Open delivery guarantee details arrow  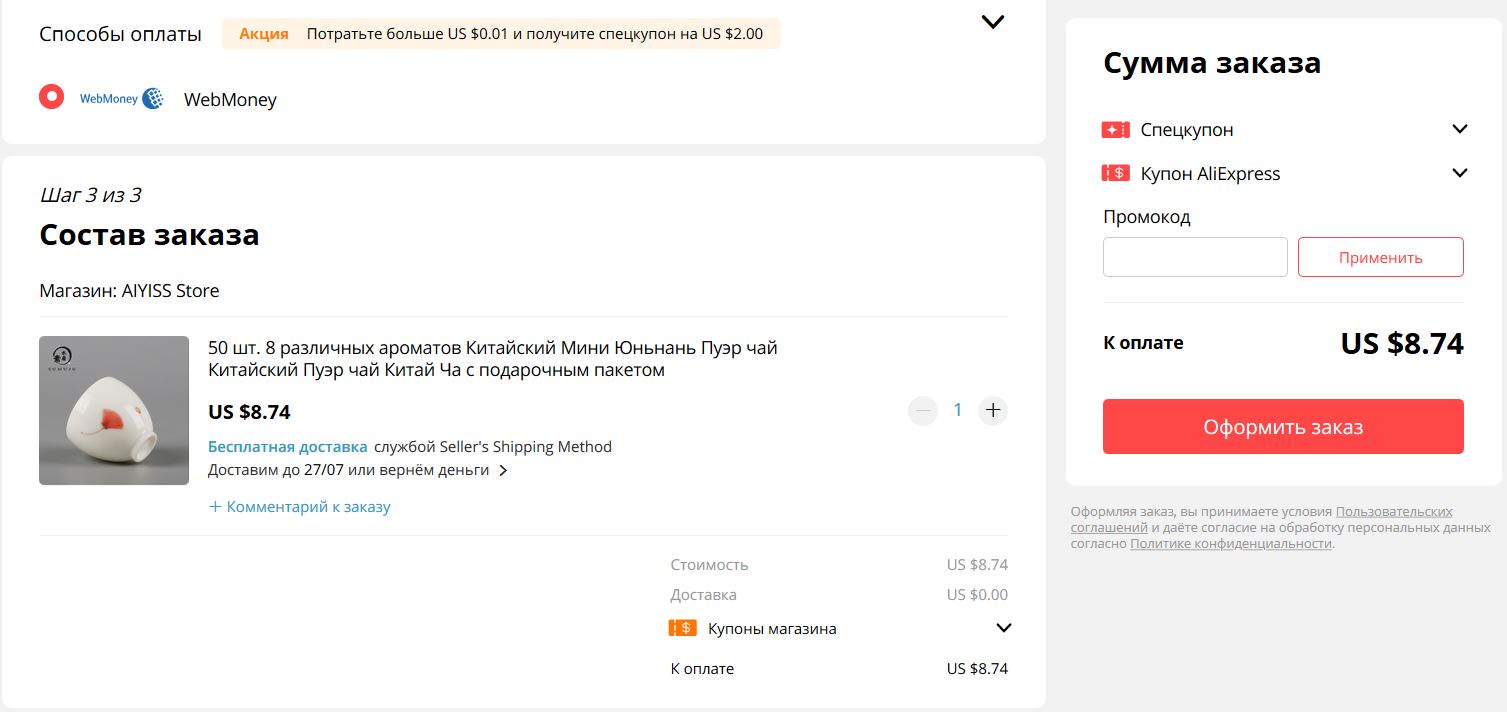tap(503, 470)
